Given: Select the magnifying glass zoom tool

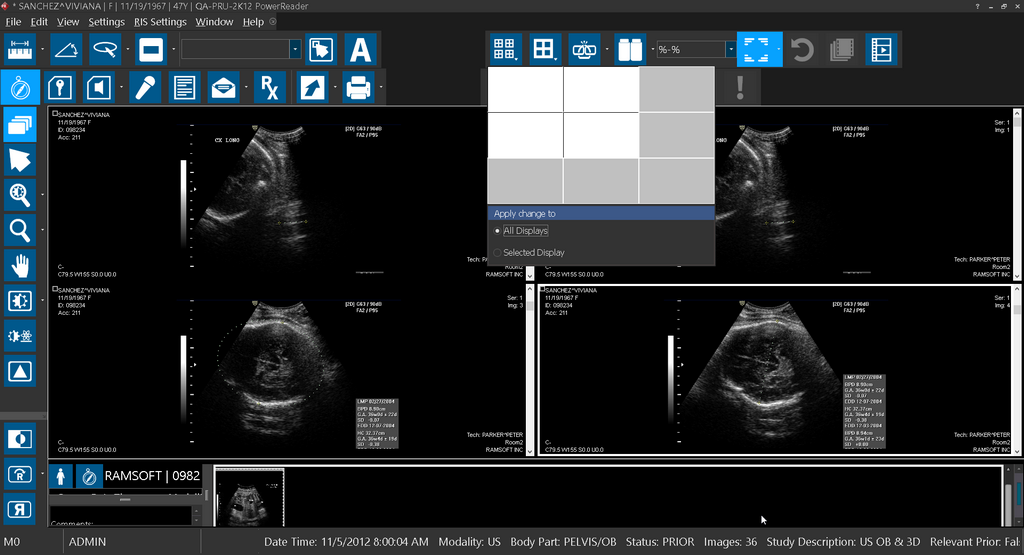Looking at the screenshot, I should tap(20, 230).
